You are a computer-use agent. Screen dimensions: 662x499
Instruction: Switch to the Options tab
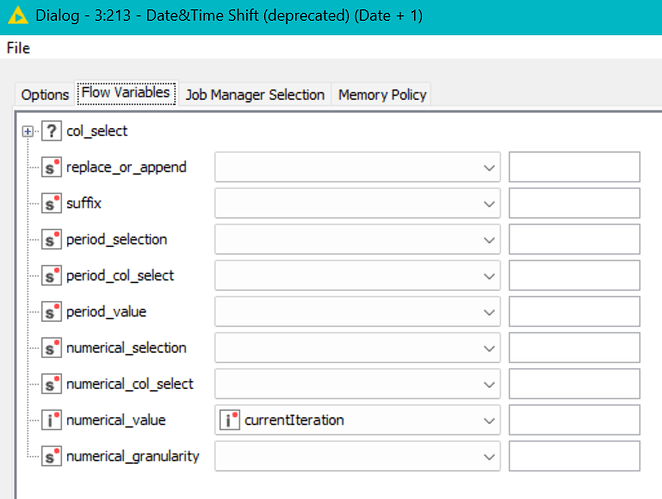[45, 95]
